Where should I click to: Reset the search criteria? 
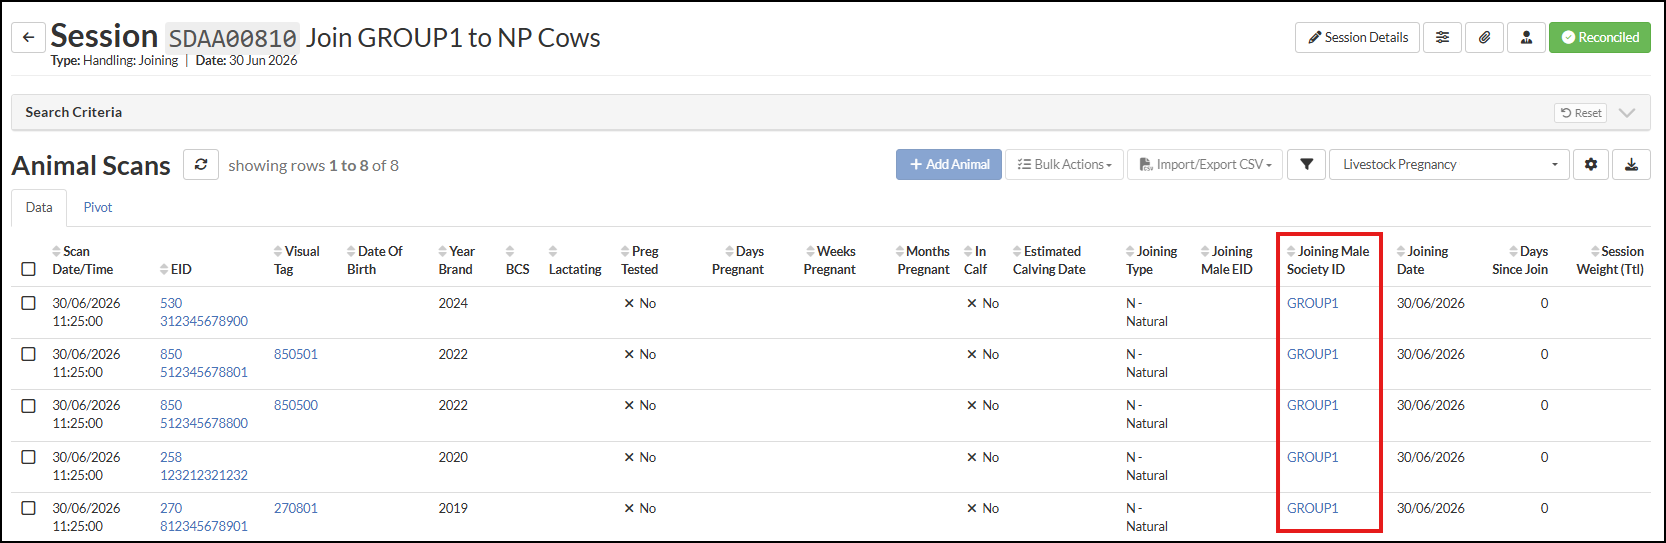[1580, 113]
